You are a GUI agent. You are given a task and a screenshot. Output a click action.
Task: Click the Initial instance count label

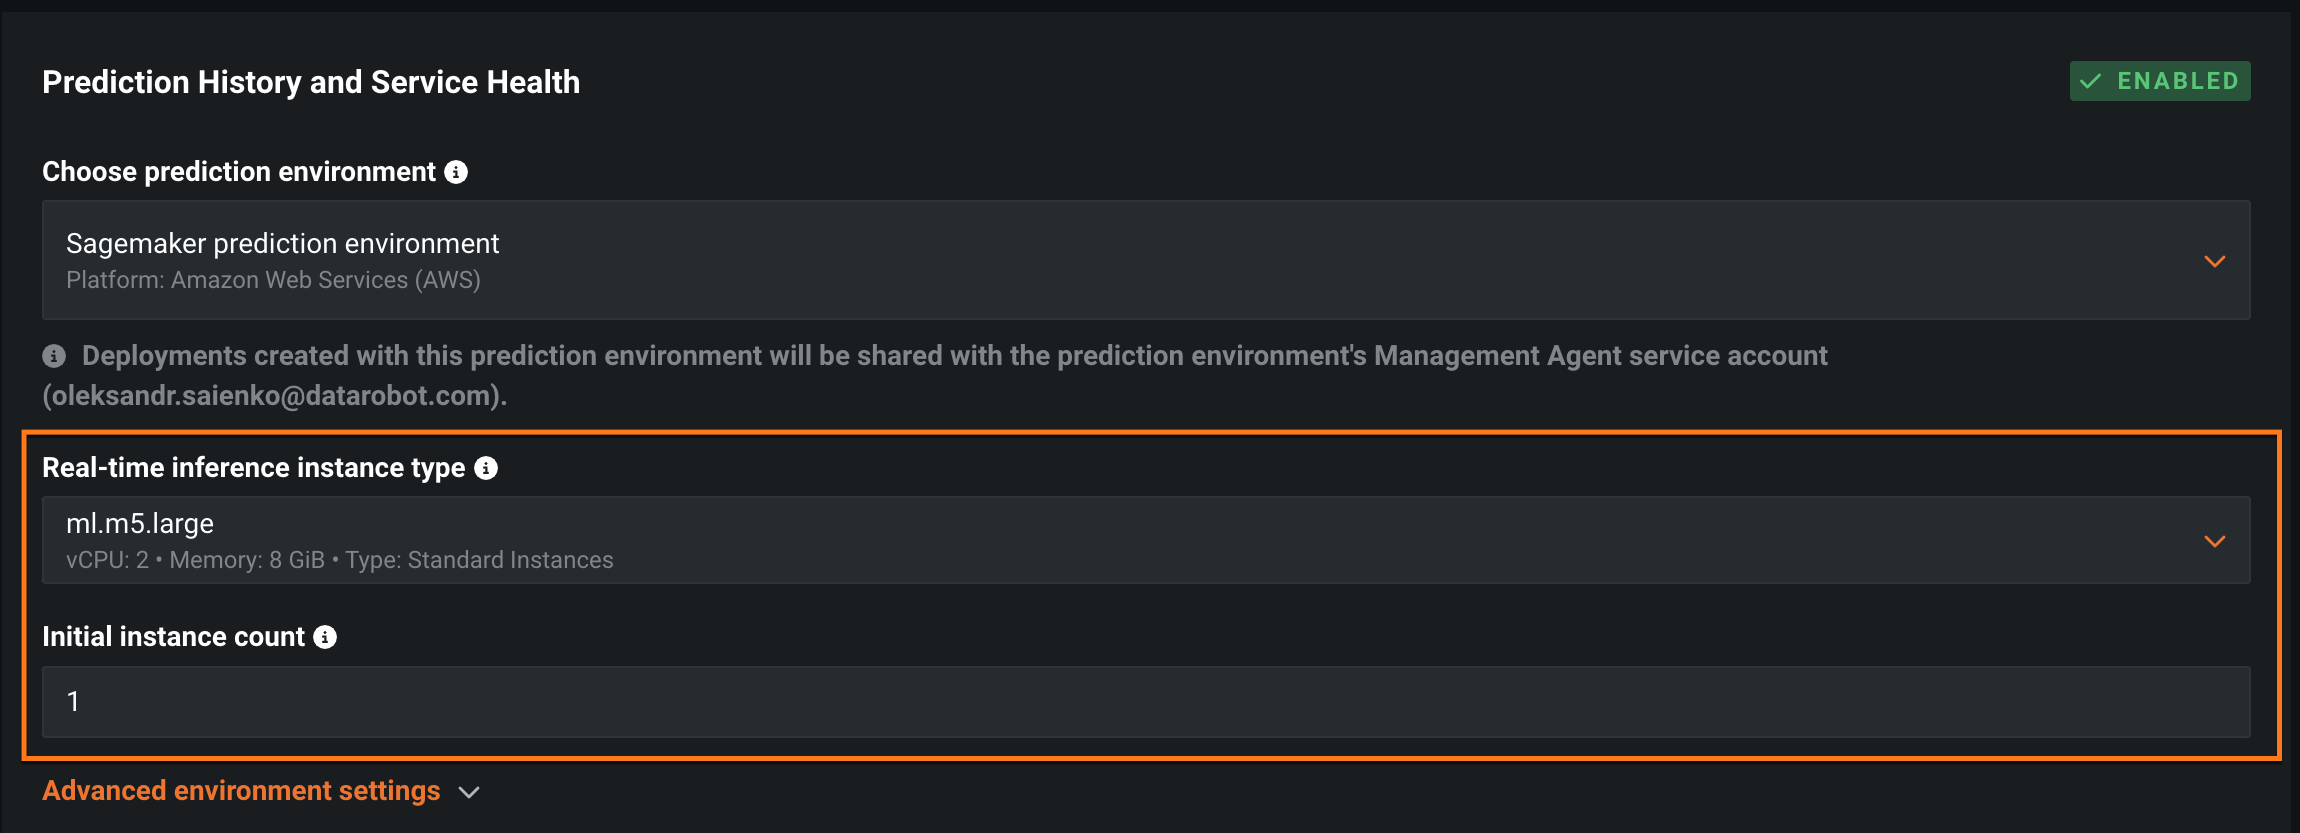(x=173, y=637)
